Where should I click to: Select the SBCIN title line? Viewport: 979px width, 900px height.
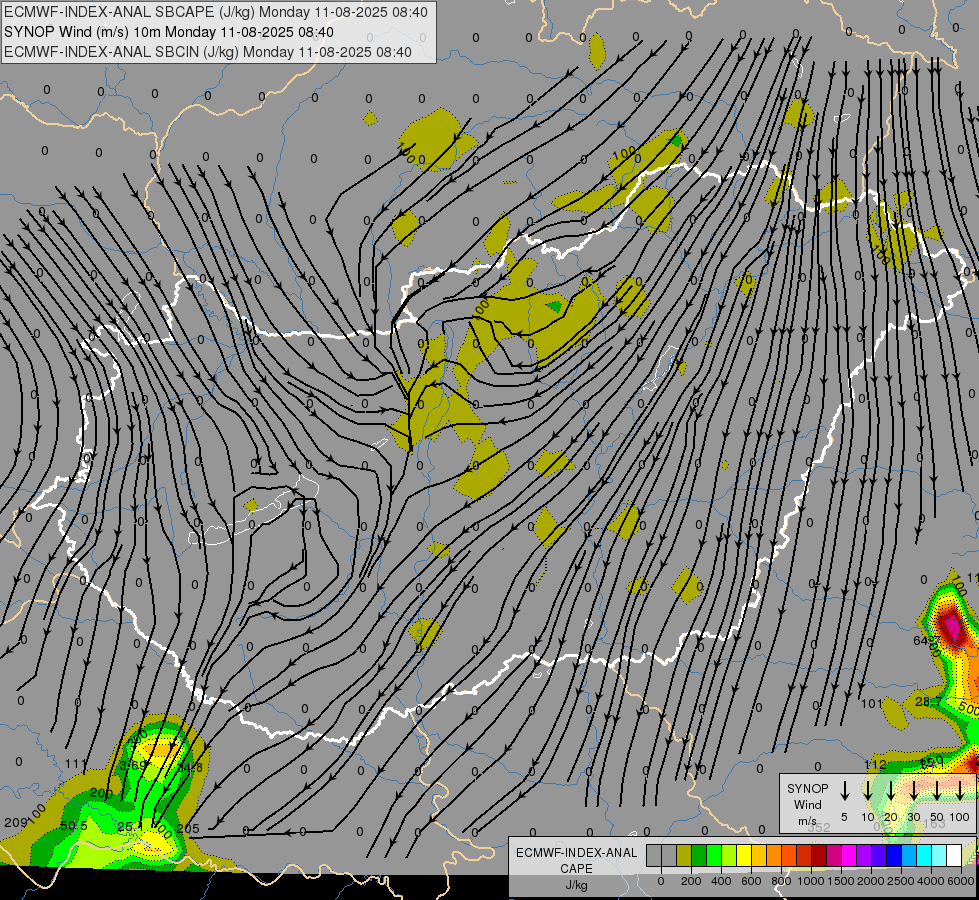pos(208,52)
